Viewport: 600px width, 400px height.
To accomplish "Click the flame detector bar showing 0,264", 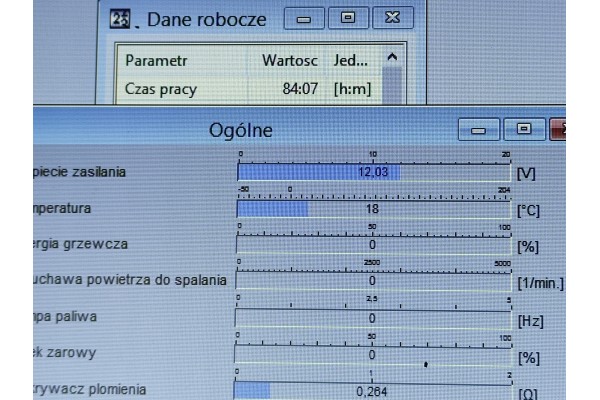I will tap(372, 390).
